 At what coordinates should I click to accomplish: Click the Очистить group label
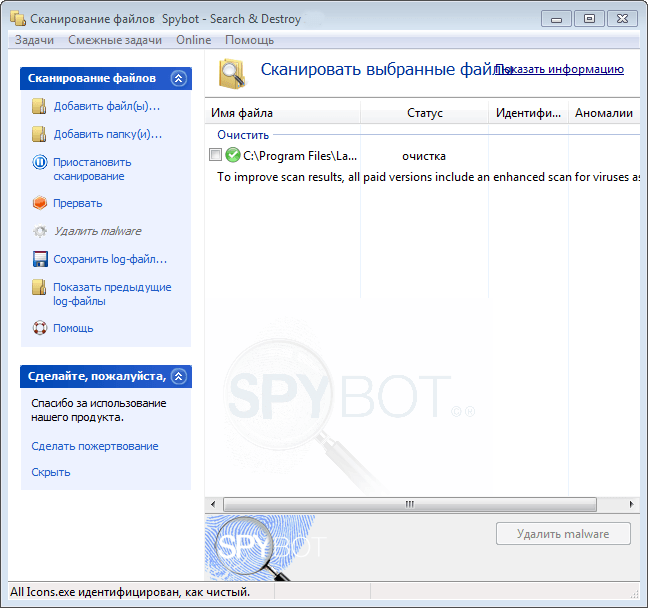tap(243, 135)
